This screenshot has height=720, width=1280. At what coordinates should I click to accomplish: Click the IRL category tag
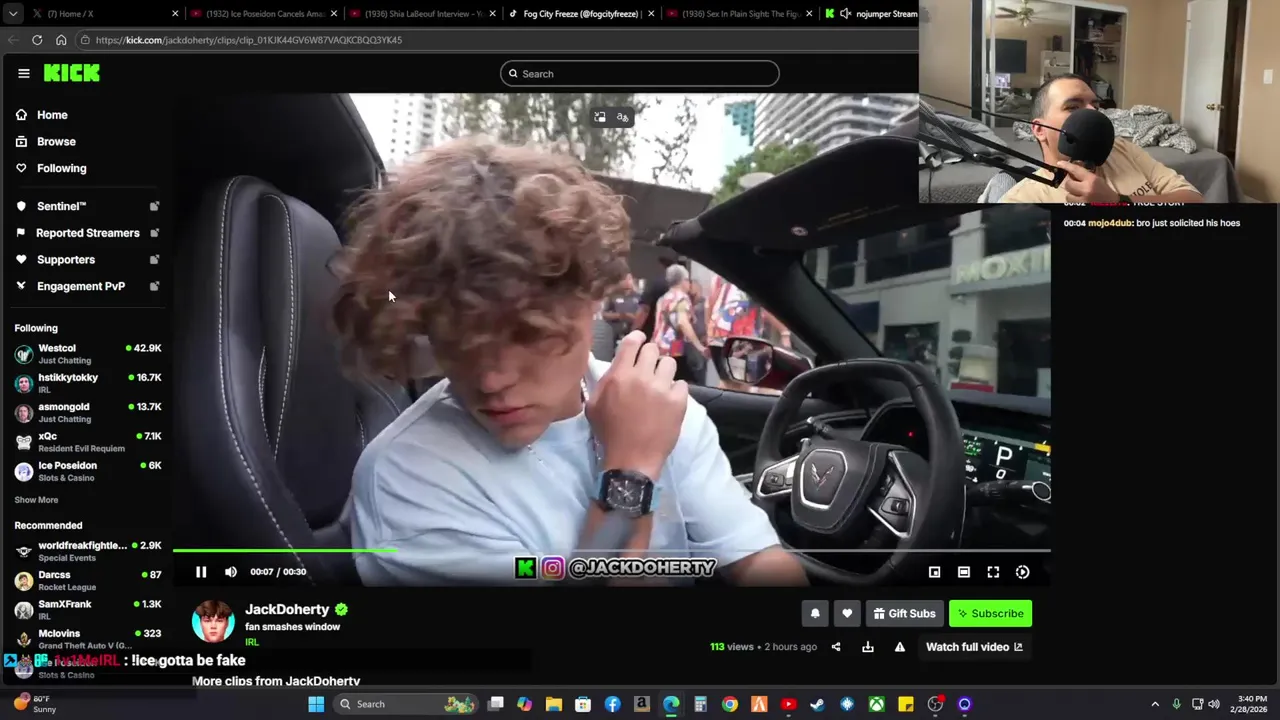[x=252, y=642]
